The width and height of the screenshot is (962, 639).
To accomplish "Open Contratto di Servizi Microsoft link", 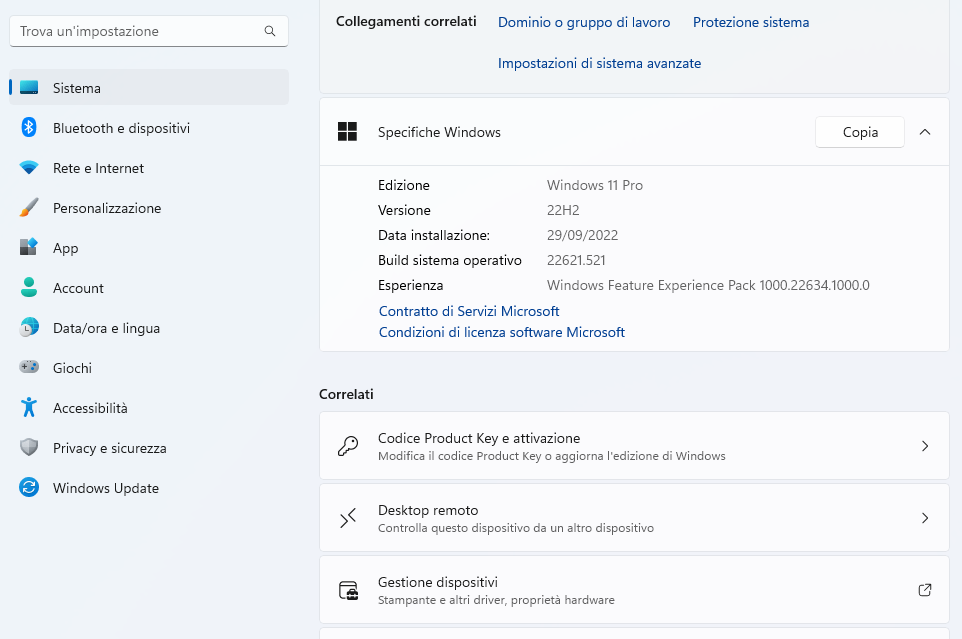I will 469,311.
